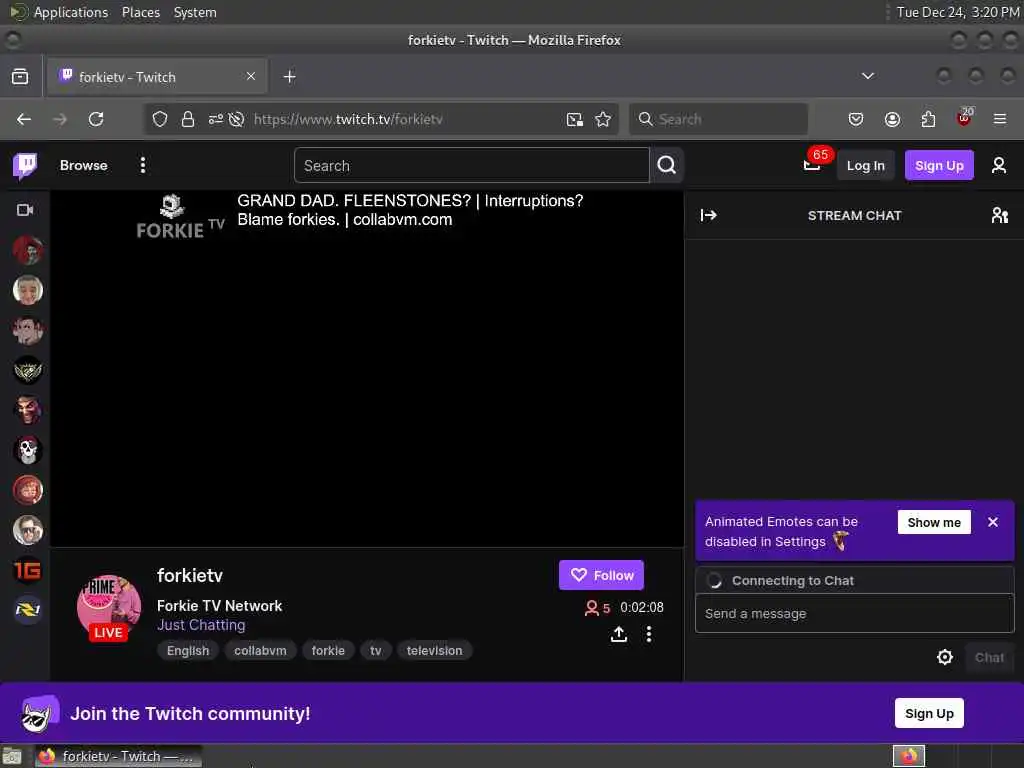Open the bottom sidebar channel with yellow logo
1024x768 pixels.
(27, 610)
